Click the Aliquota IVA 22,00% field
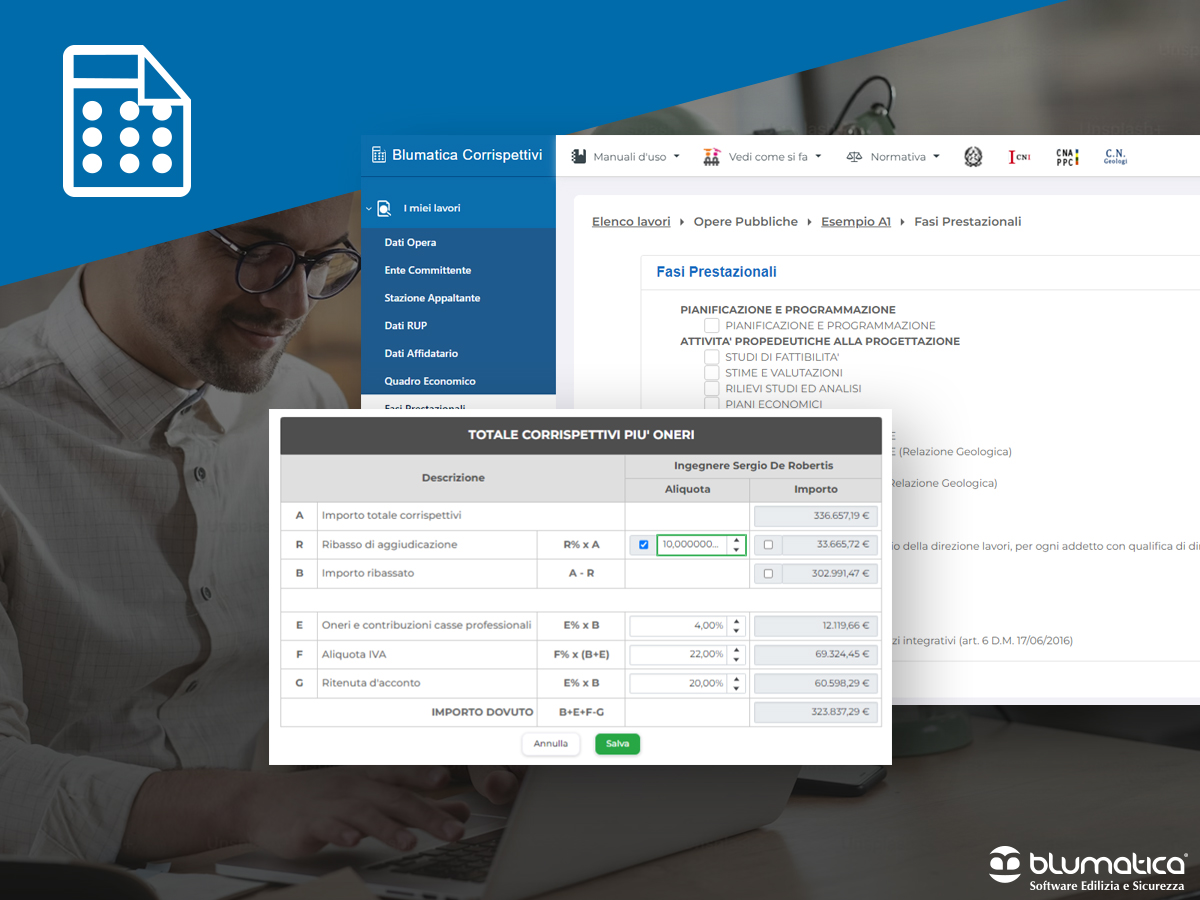 pos(678,654)
